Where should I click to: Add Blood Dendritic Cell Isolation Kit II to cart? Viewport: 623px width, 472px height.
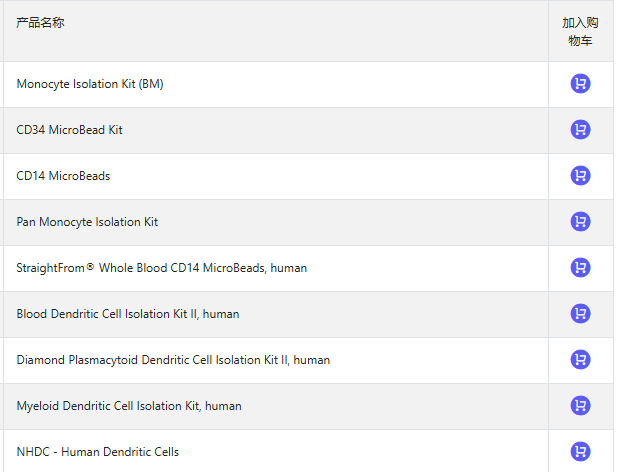[x=580, y=314]
